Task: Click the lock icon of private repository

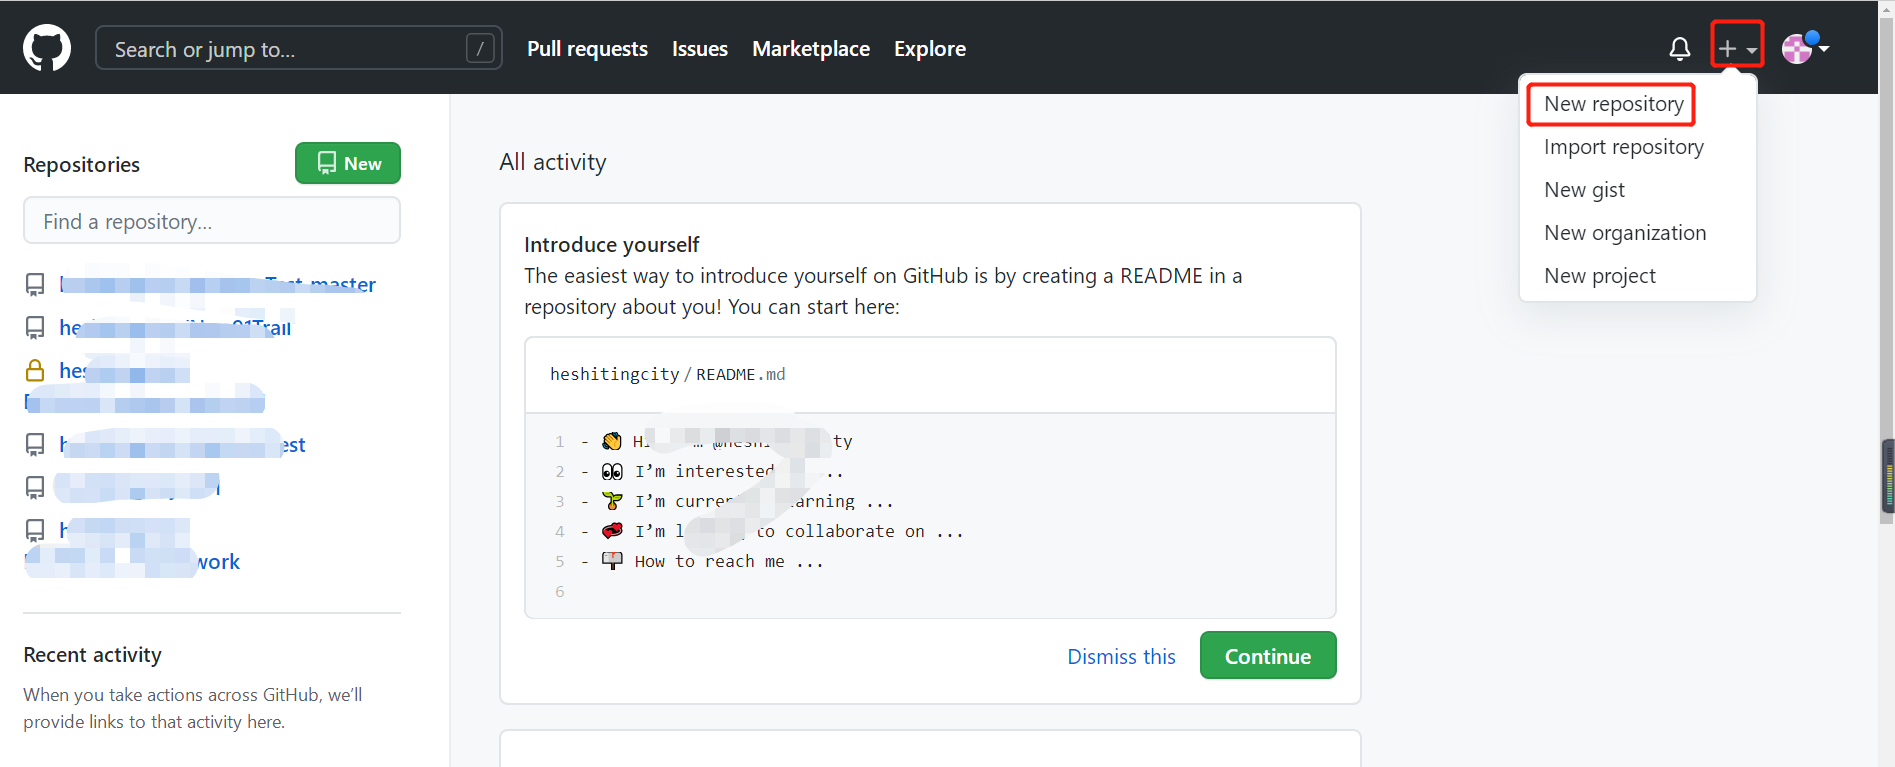Action: [x=35, y=371]
